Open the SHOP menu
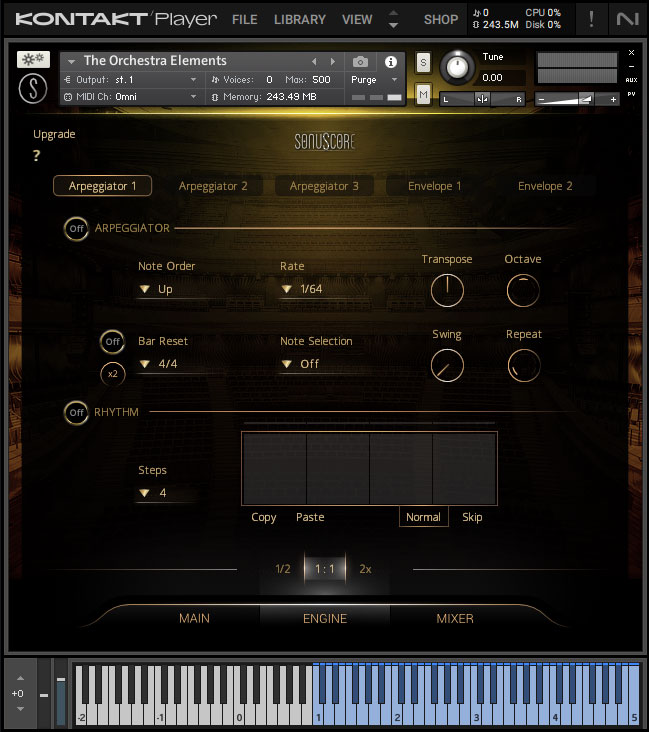This screenshot has width=649, height=732. tap(441, 20)
